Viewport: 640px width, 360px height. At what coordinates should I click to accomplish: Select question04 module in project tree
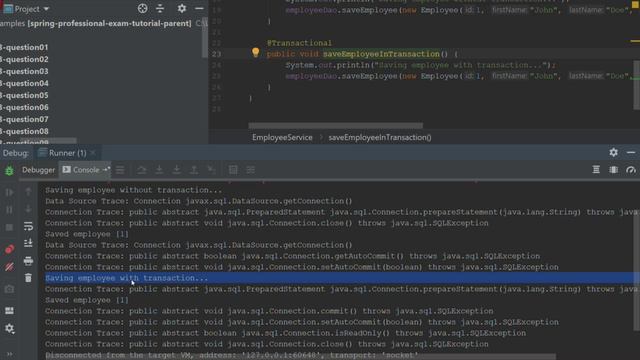pyautogui.click(x=24, y=83)
